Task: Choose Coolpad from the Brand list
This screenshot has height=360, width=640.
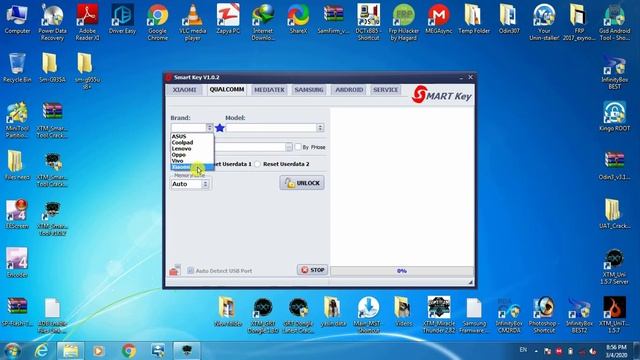Action: tap(192, 142)
